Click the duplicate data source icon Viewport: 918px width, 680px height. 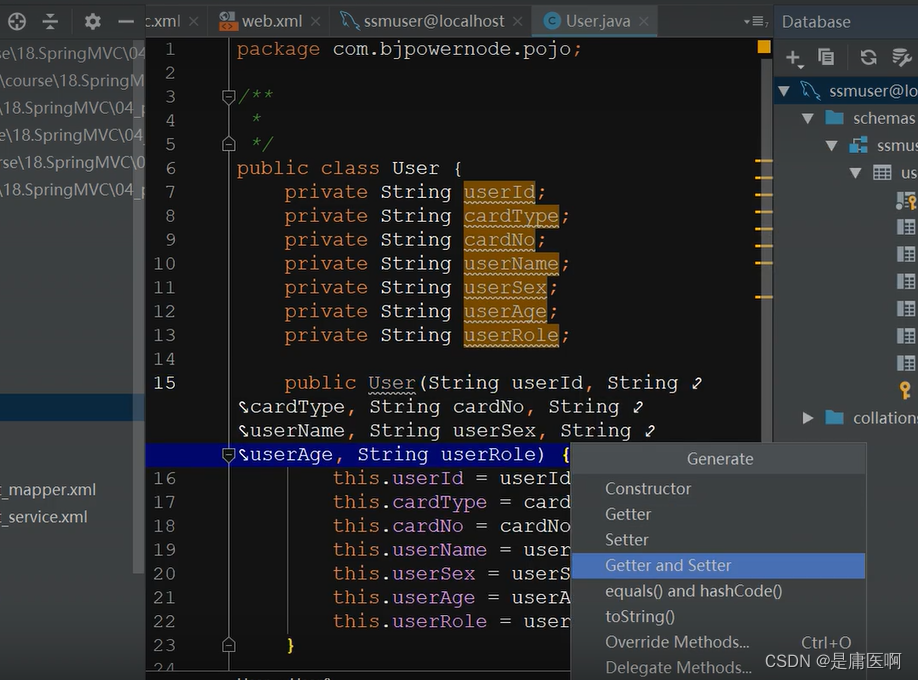[x=826, y=57]
